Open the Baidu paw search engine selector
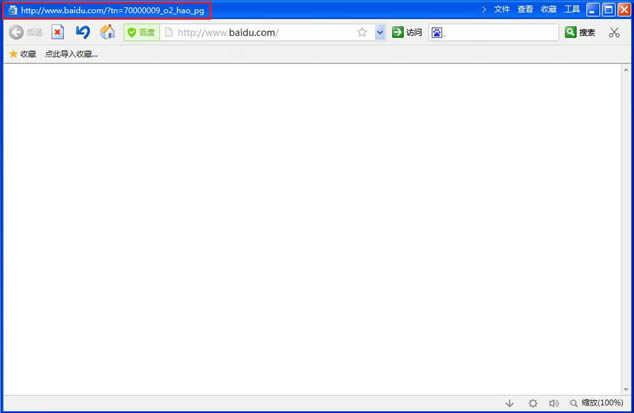The width and height of the screenshot is (634, 413). pos(437,32)
